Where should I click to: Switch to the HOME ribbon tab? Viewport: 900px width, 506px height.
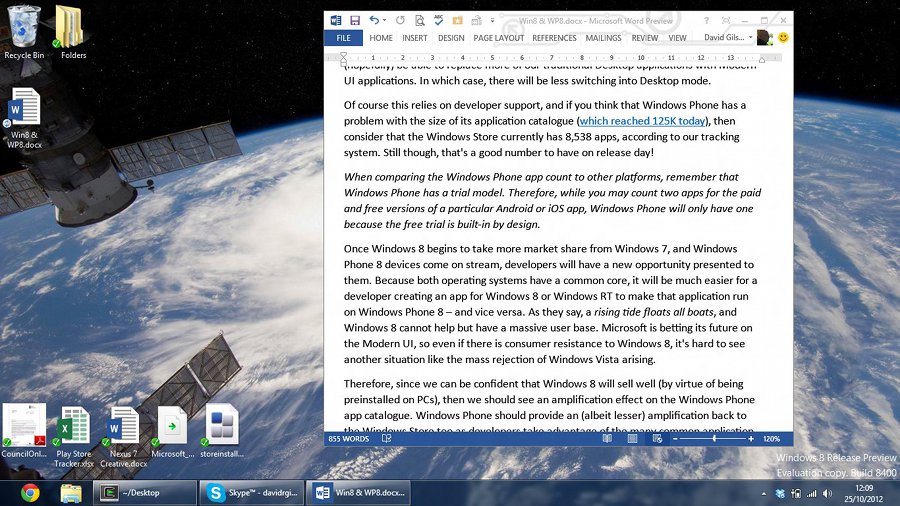(x=381, y=38)
